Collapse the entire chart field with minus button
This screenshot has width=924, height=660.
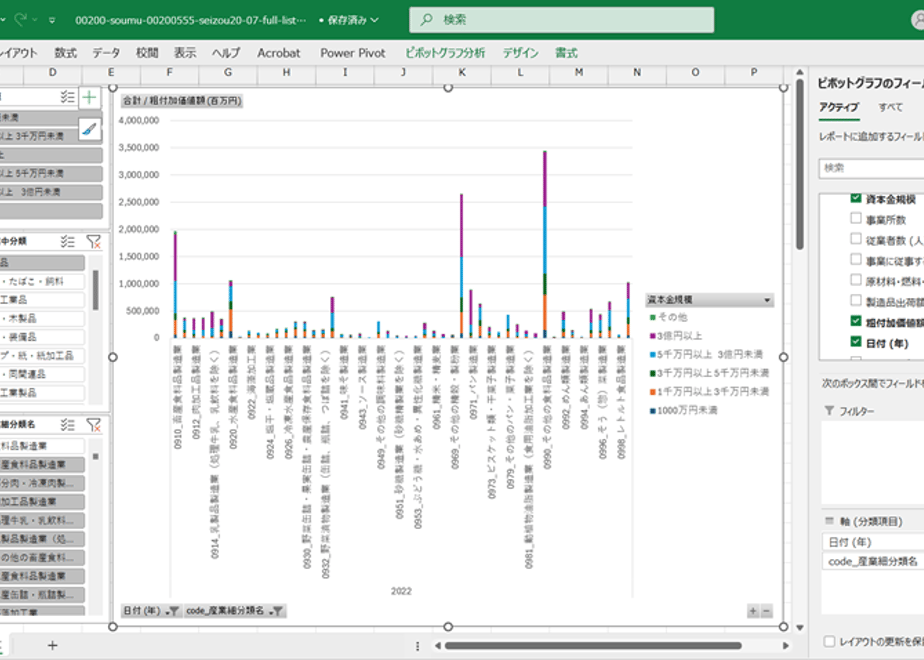coord(766,611)
